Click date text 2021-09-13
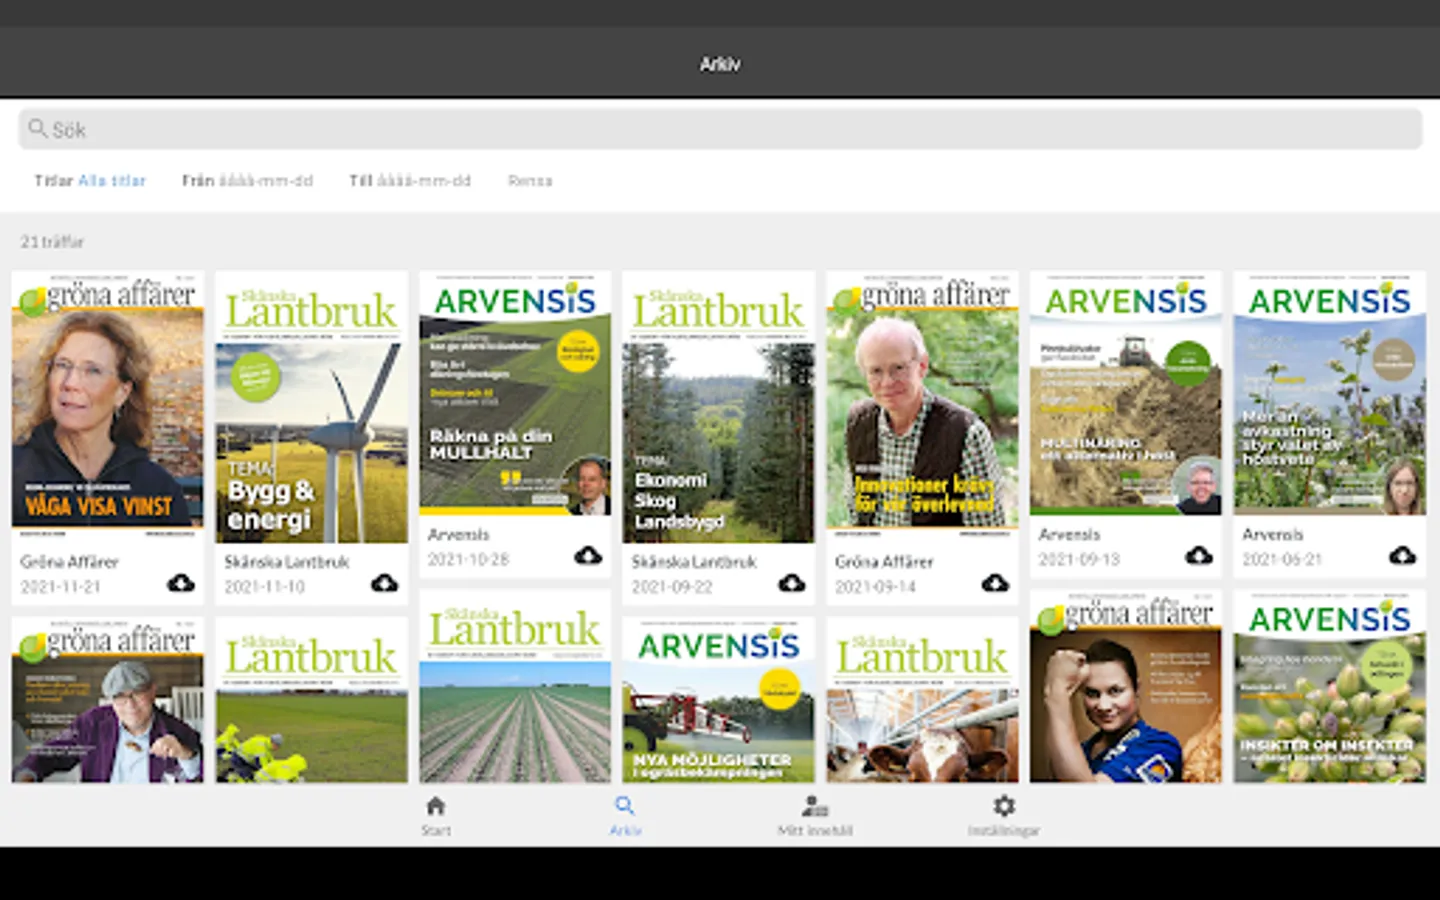The width and height of the screenshot is (1440, 900). [1080, 560]
